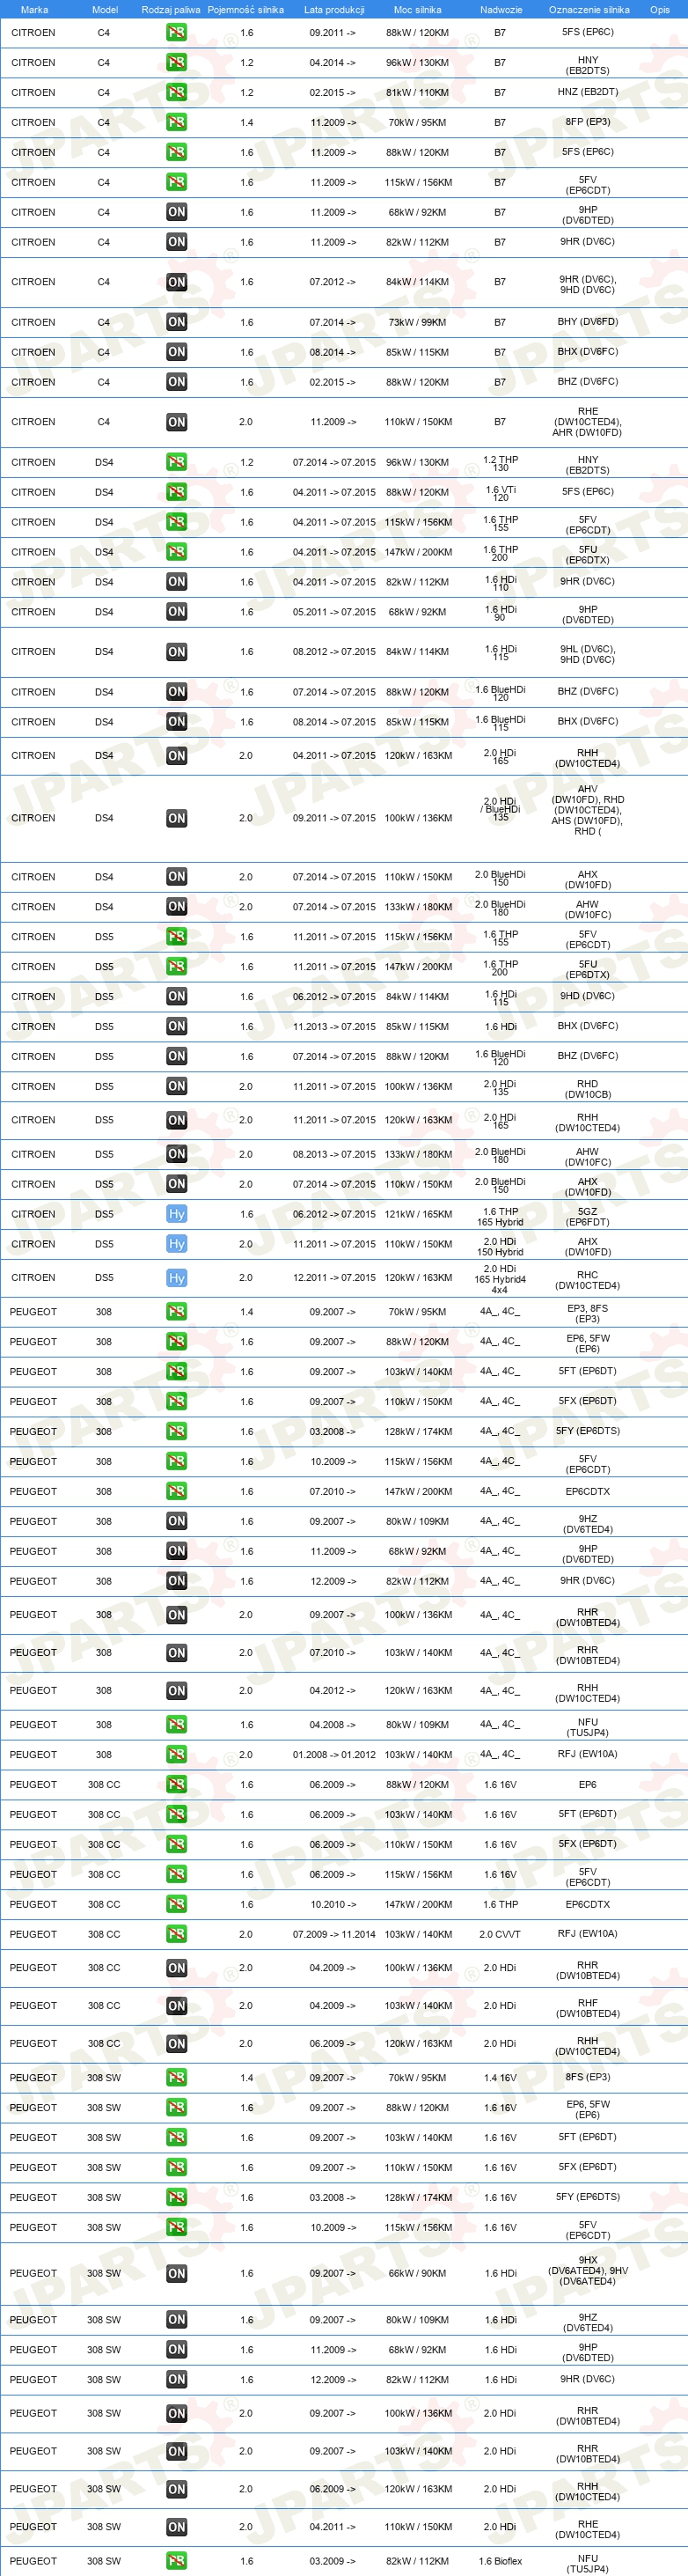Screen dimensions: 688x2576
Task: Select the engine code cell HNZ (EB2DT)
Action: point(588,92)
